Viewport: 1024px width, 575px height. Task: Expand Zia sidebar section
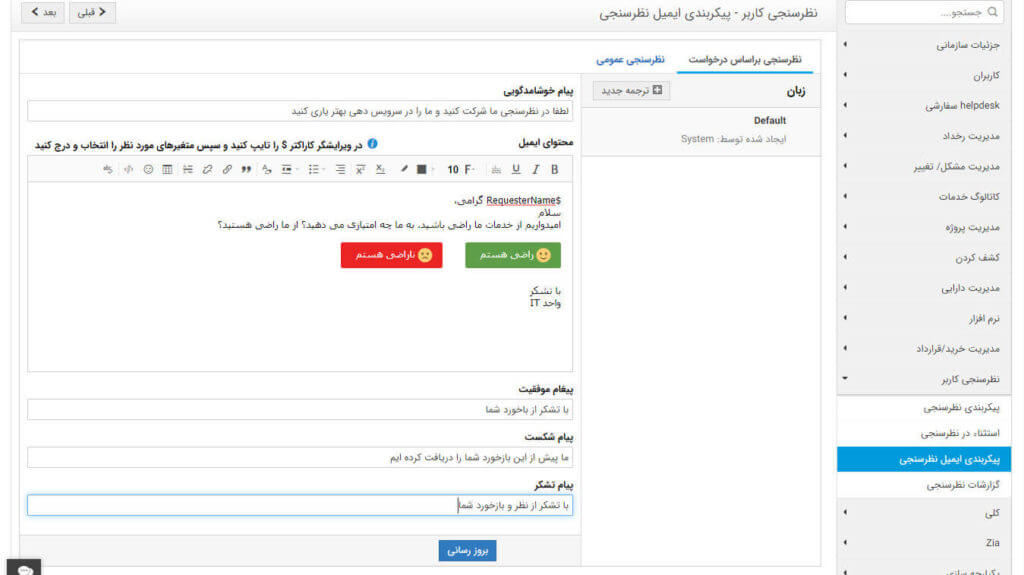coord(923,542)
